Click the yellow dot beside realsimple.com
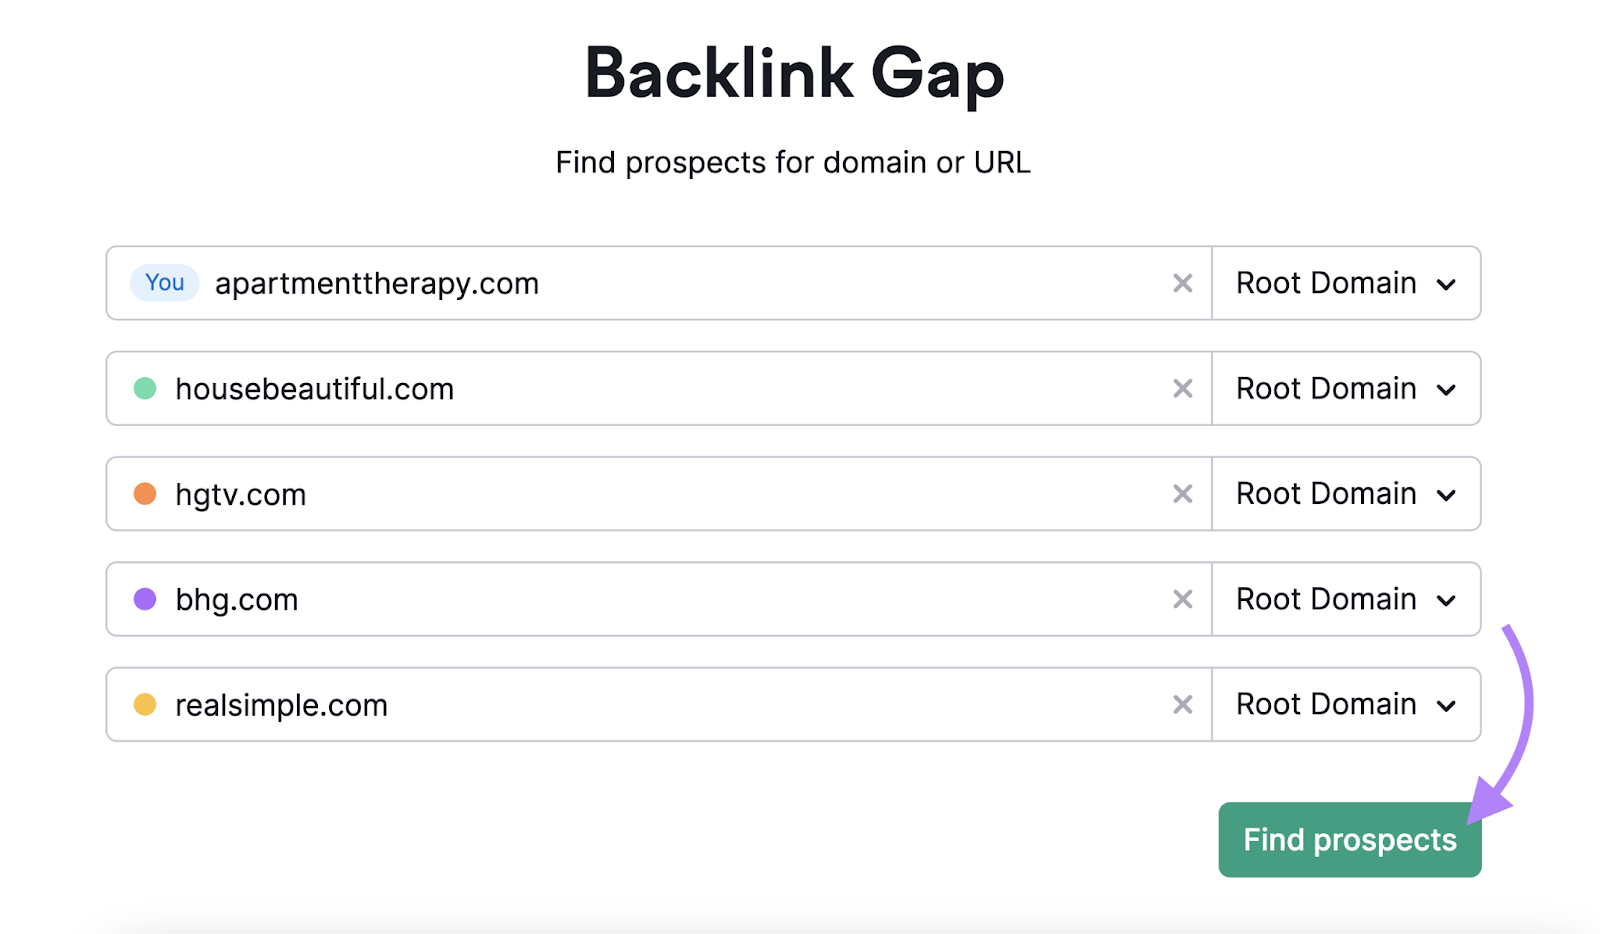 (x=146, y=705)
